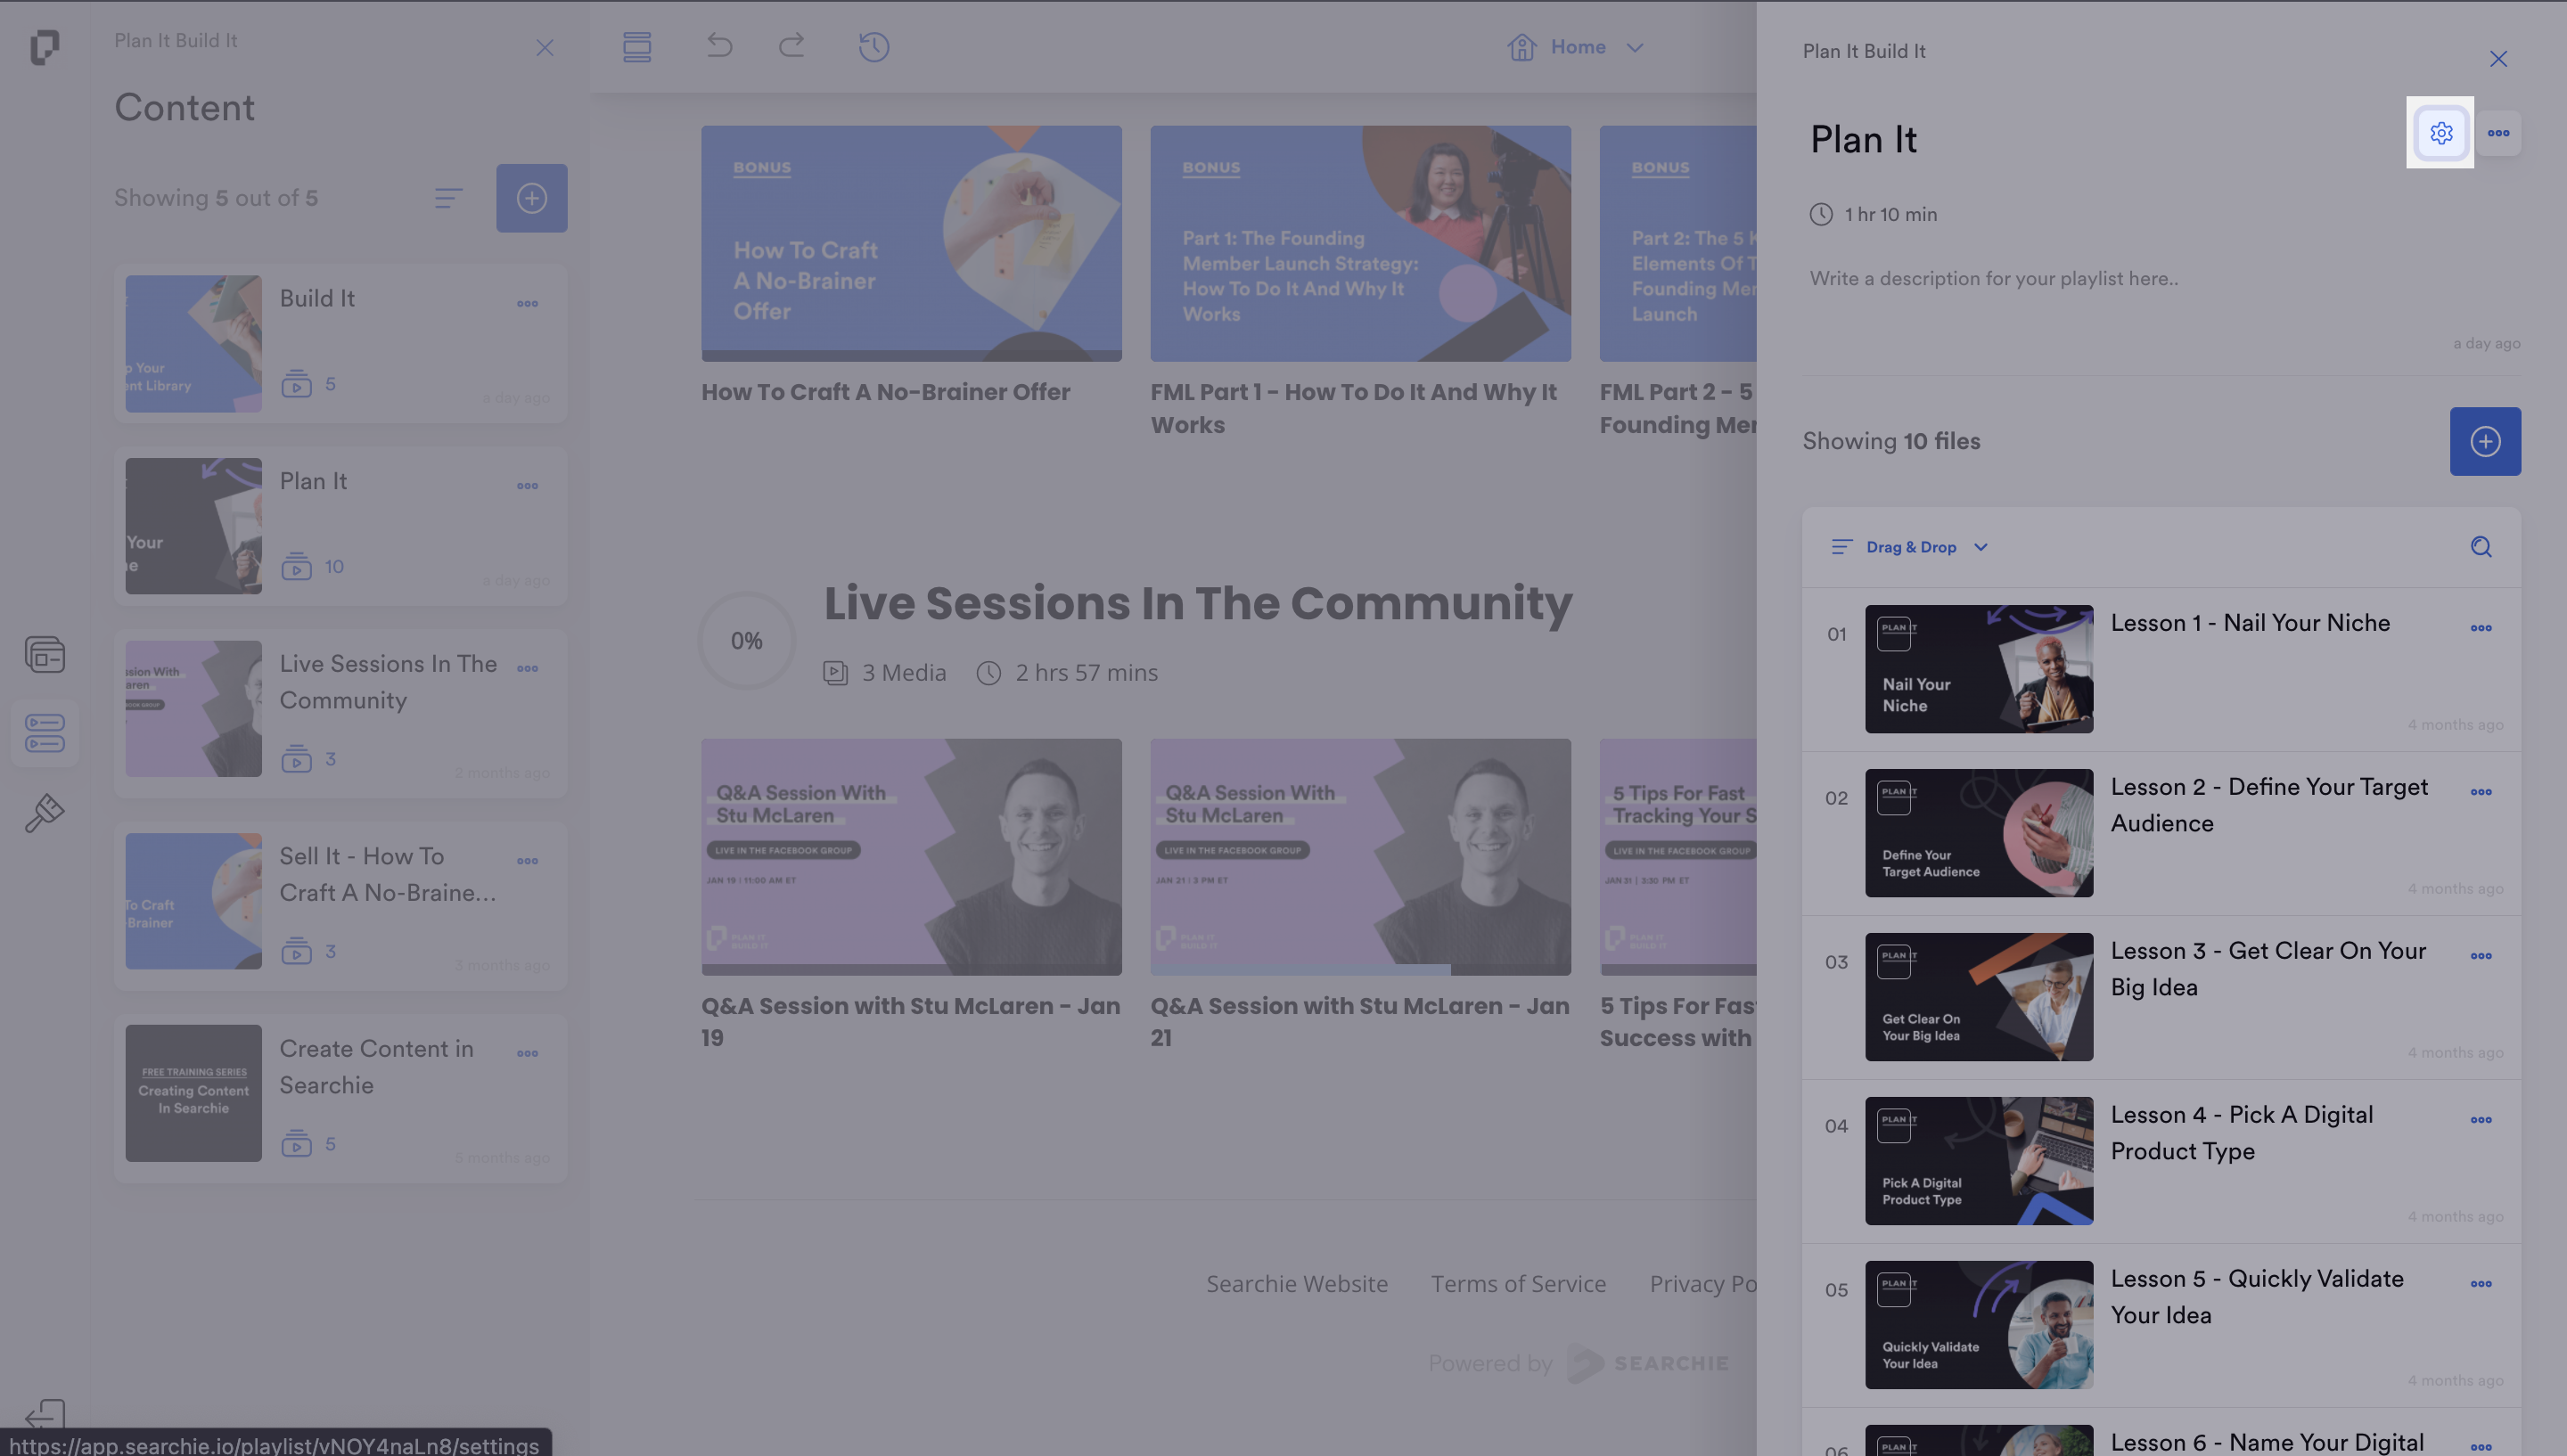Open the Build It playlist card
Viewport: 2567px width, 1456px height.
coord(340,343)
